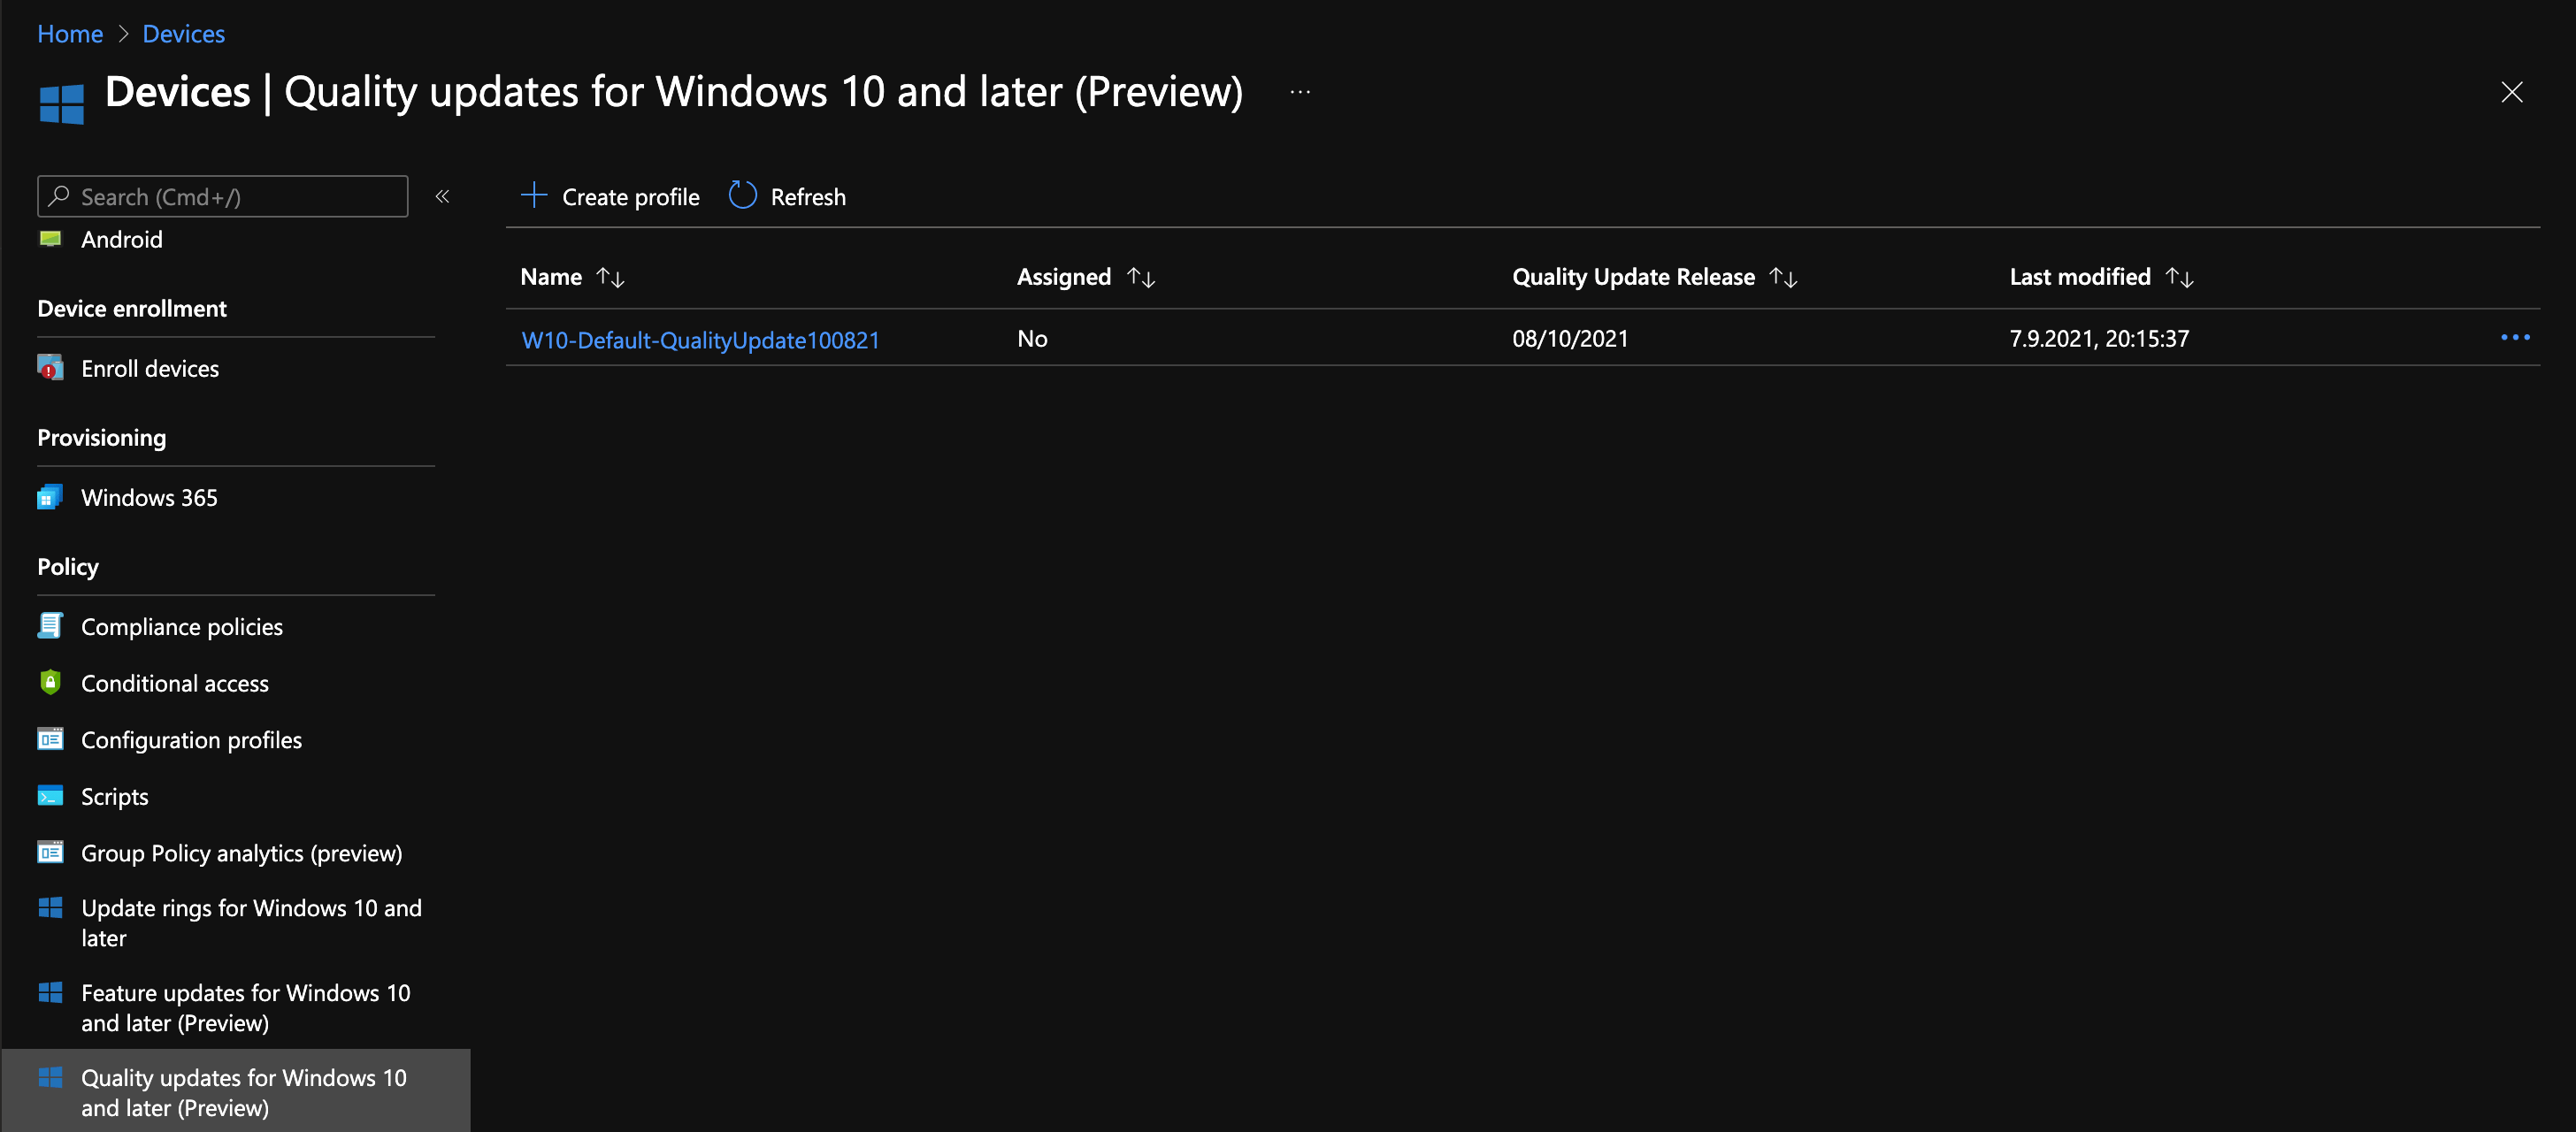Open row options for W10-Default-QualityUpdate100821
The image size is (2576, 1132).
pos(2515,338)
